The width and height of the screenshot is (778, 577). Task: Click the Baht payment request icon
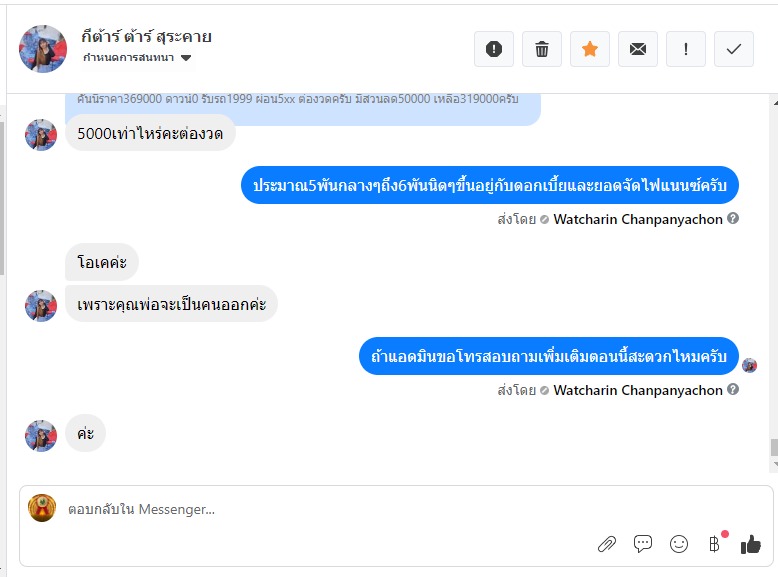tap(714, 544)
